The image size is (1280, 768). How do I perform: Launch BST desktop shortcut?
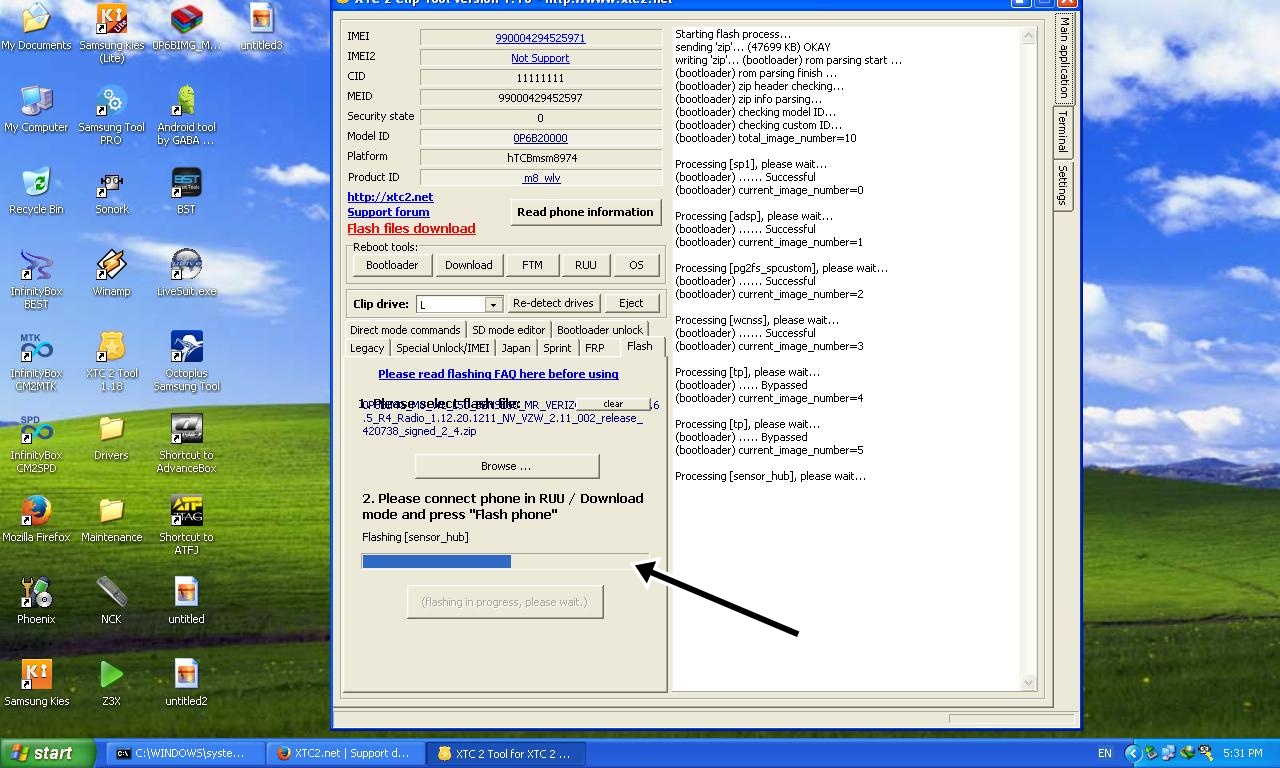tap(186, 190)
